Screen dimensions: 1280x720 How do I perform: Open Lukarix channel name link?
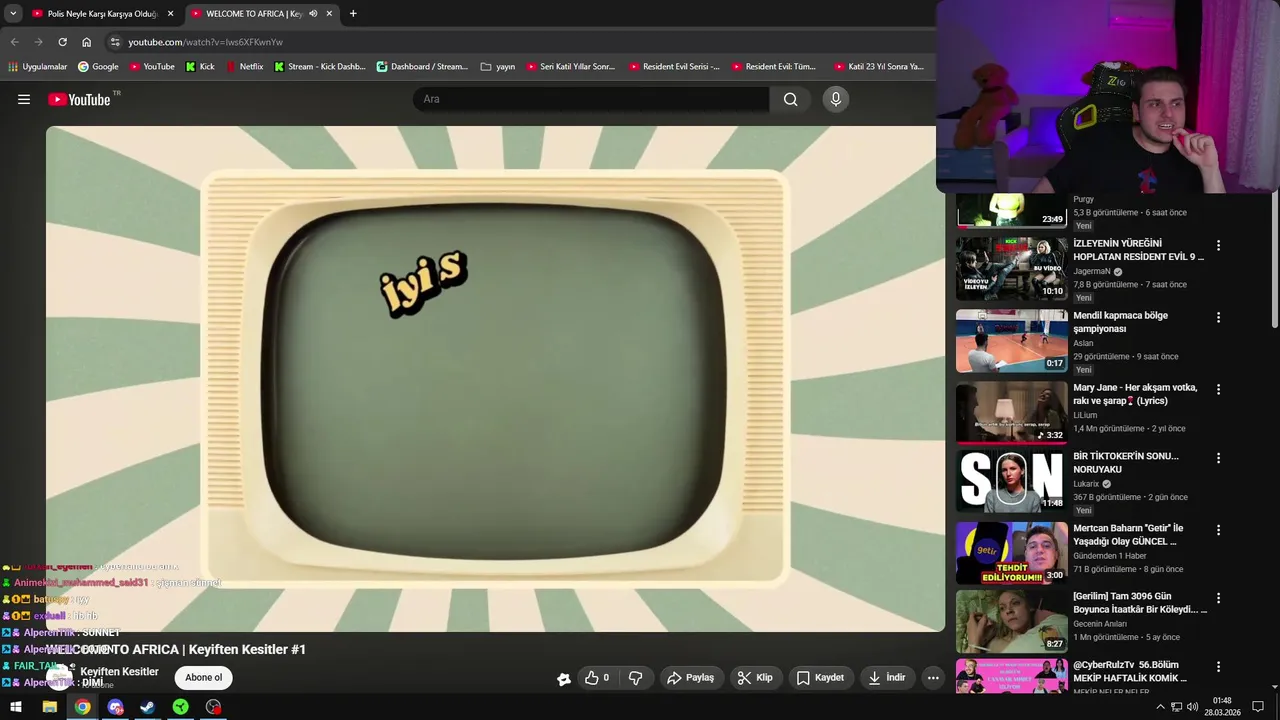[x=1086, y=484]
